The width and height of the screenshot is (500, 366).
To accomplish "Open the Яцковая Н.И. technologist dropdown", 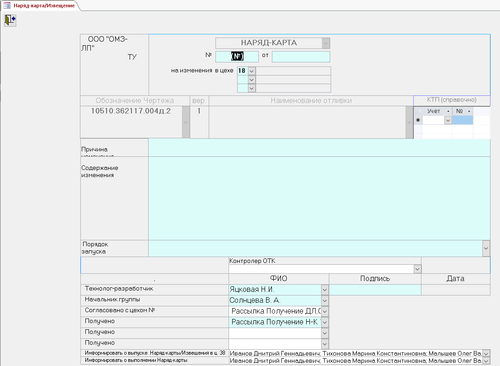I will pos(325,290).
